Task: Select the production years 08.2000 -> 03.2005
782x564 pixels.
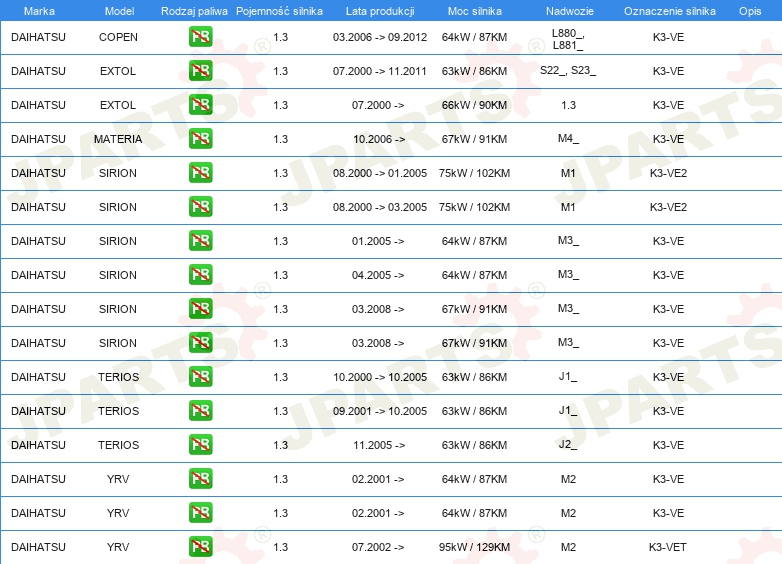Action: (x=380, y=207)
